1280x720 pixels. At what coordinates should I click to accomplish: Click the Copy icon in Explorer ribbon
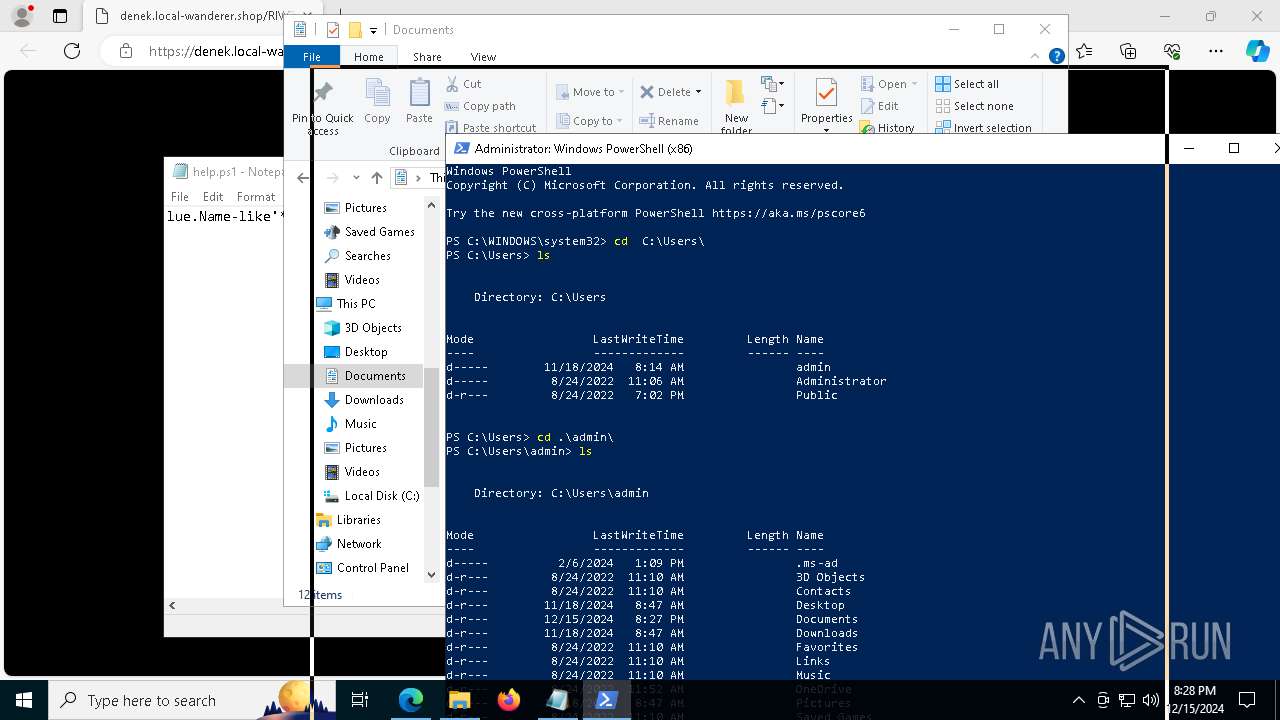(377, 102)
